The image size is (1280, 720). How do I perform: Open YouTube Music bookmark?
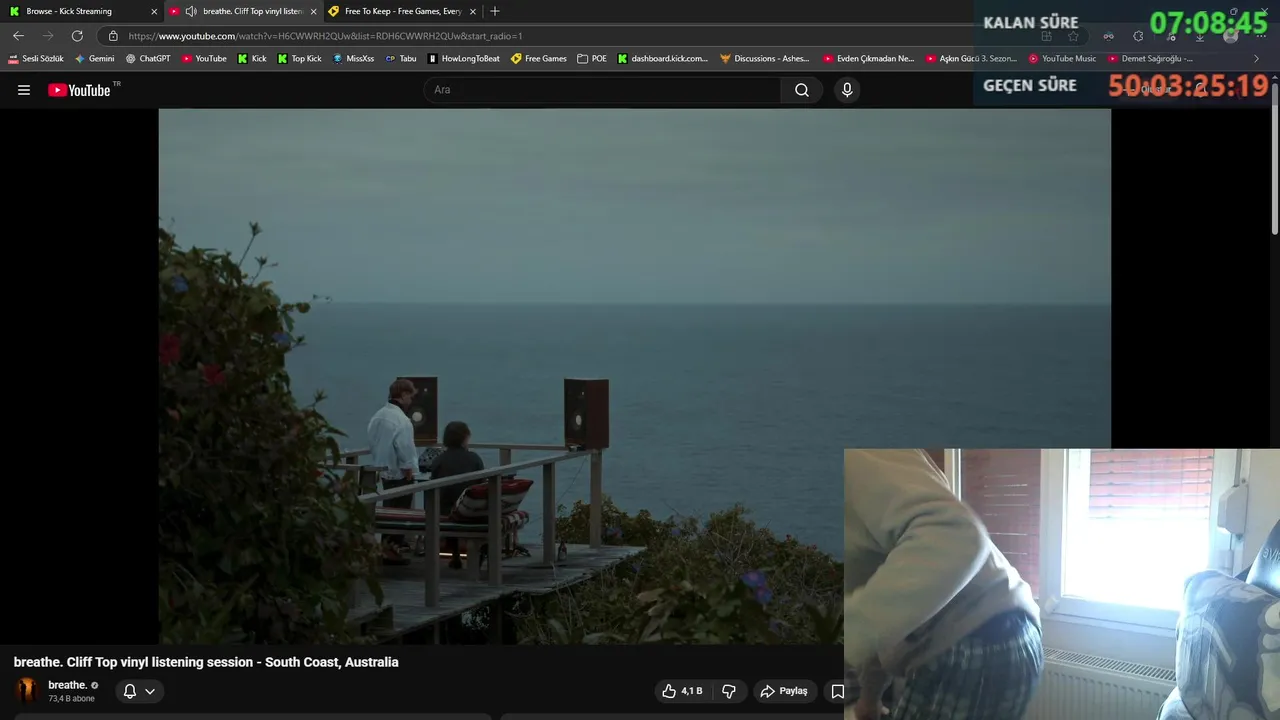pyautogui.click(x=1062, y=59)
